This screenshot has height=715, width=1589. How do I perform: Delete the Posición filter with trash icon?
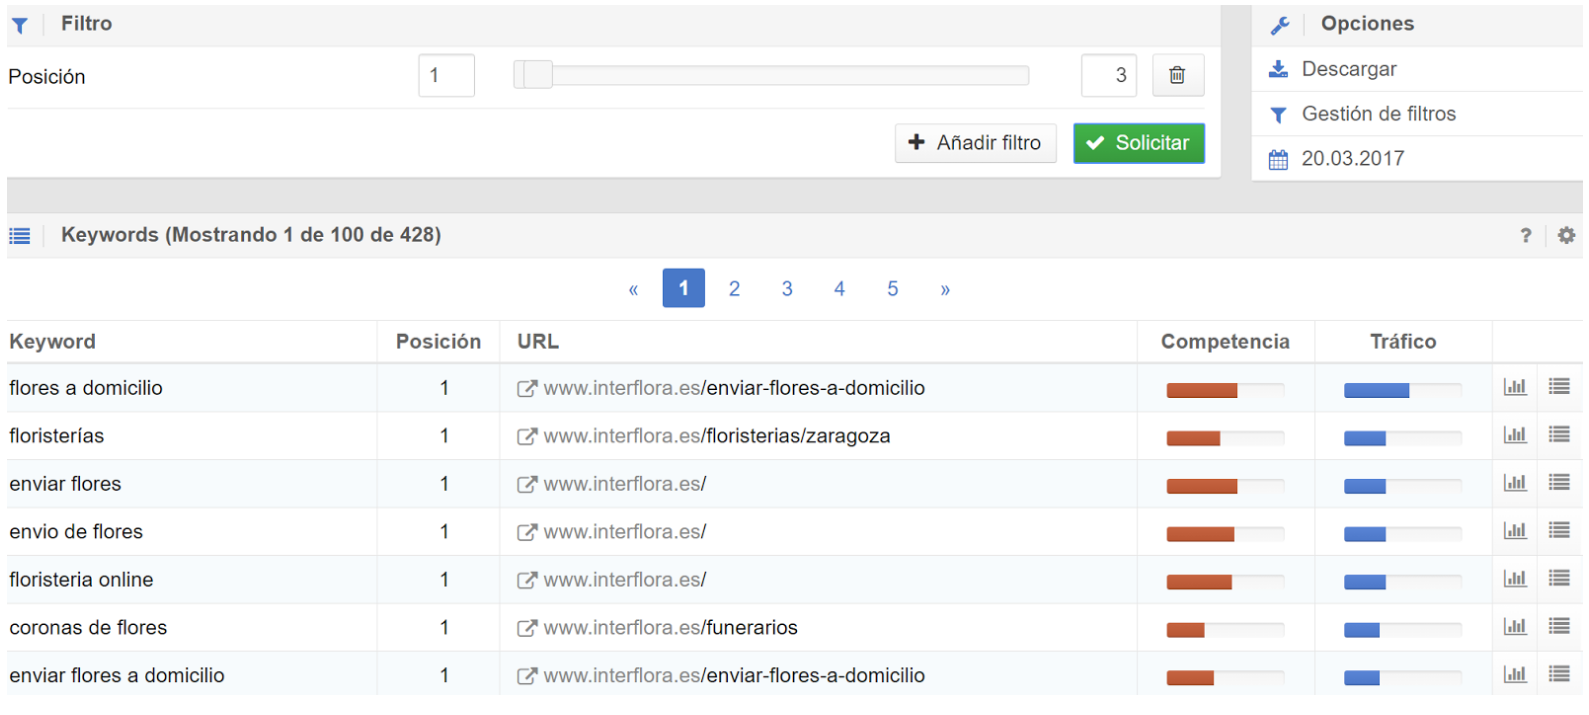pyautogui.click(x=1177, y=75)
